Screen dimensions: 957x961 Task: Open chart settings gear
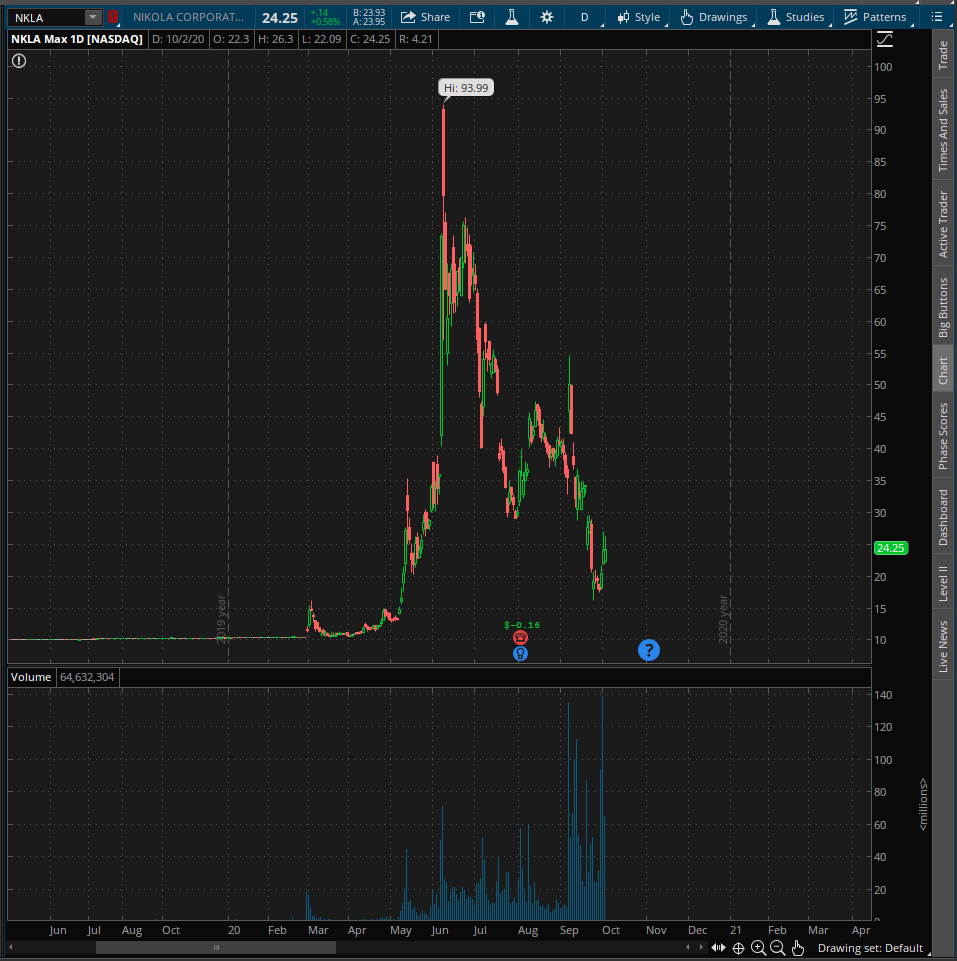point(547,17)
